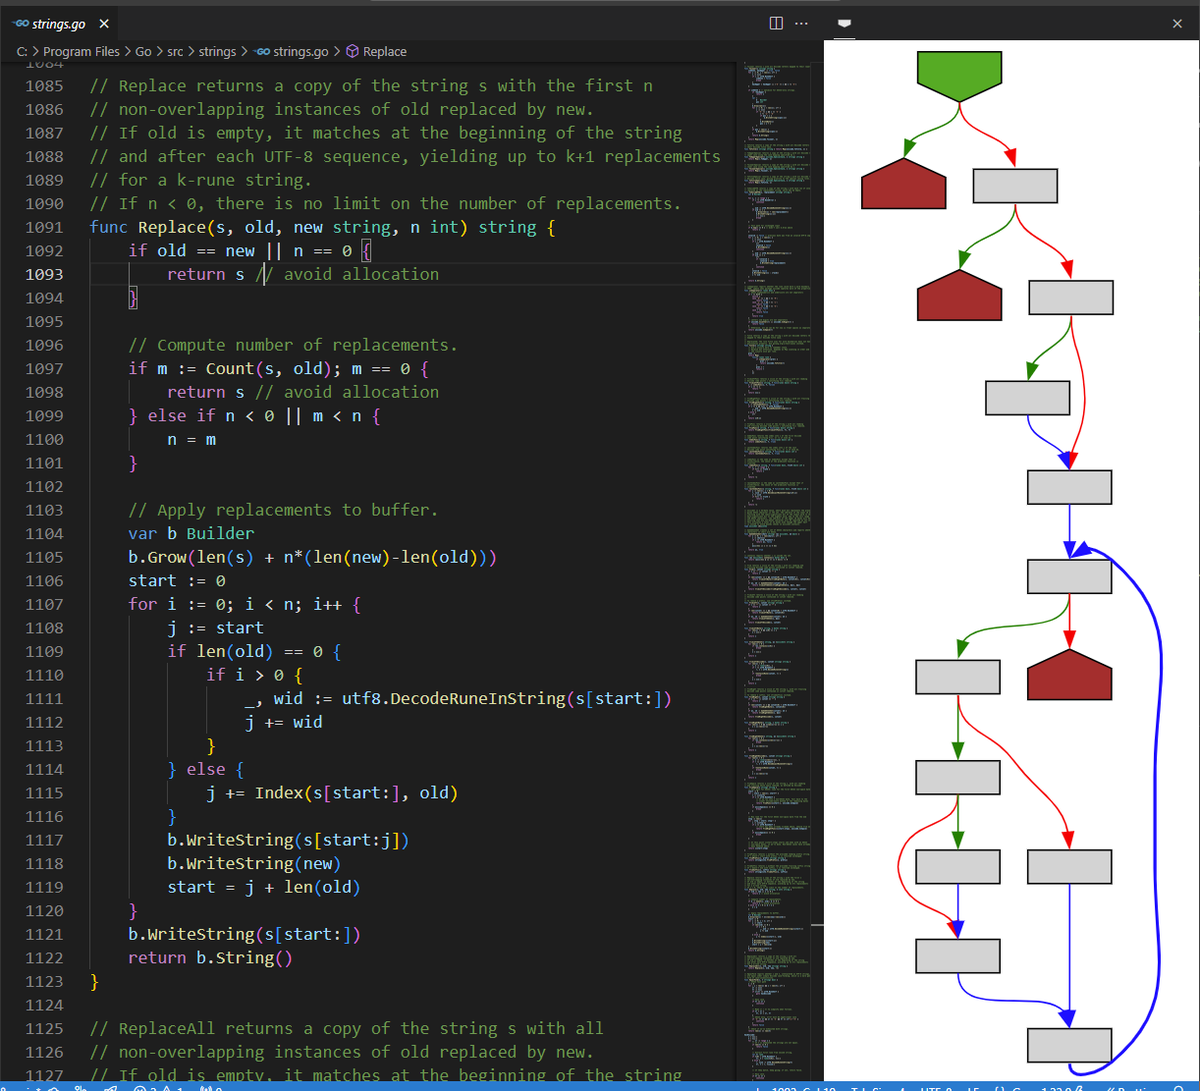The height and width of the screenshot is (1091, 1200).
Task: Click line number 1091 in the gutter
Action: click(43, 227)
